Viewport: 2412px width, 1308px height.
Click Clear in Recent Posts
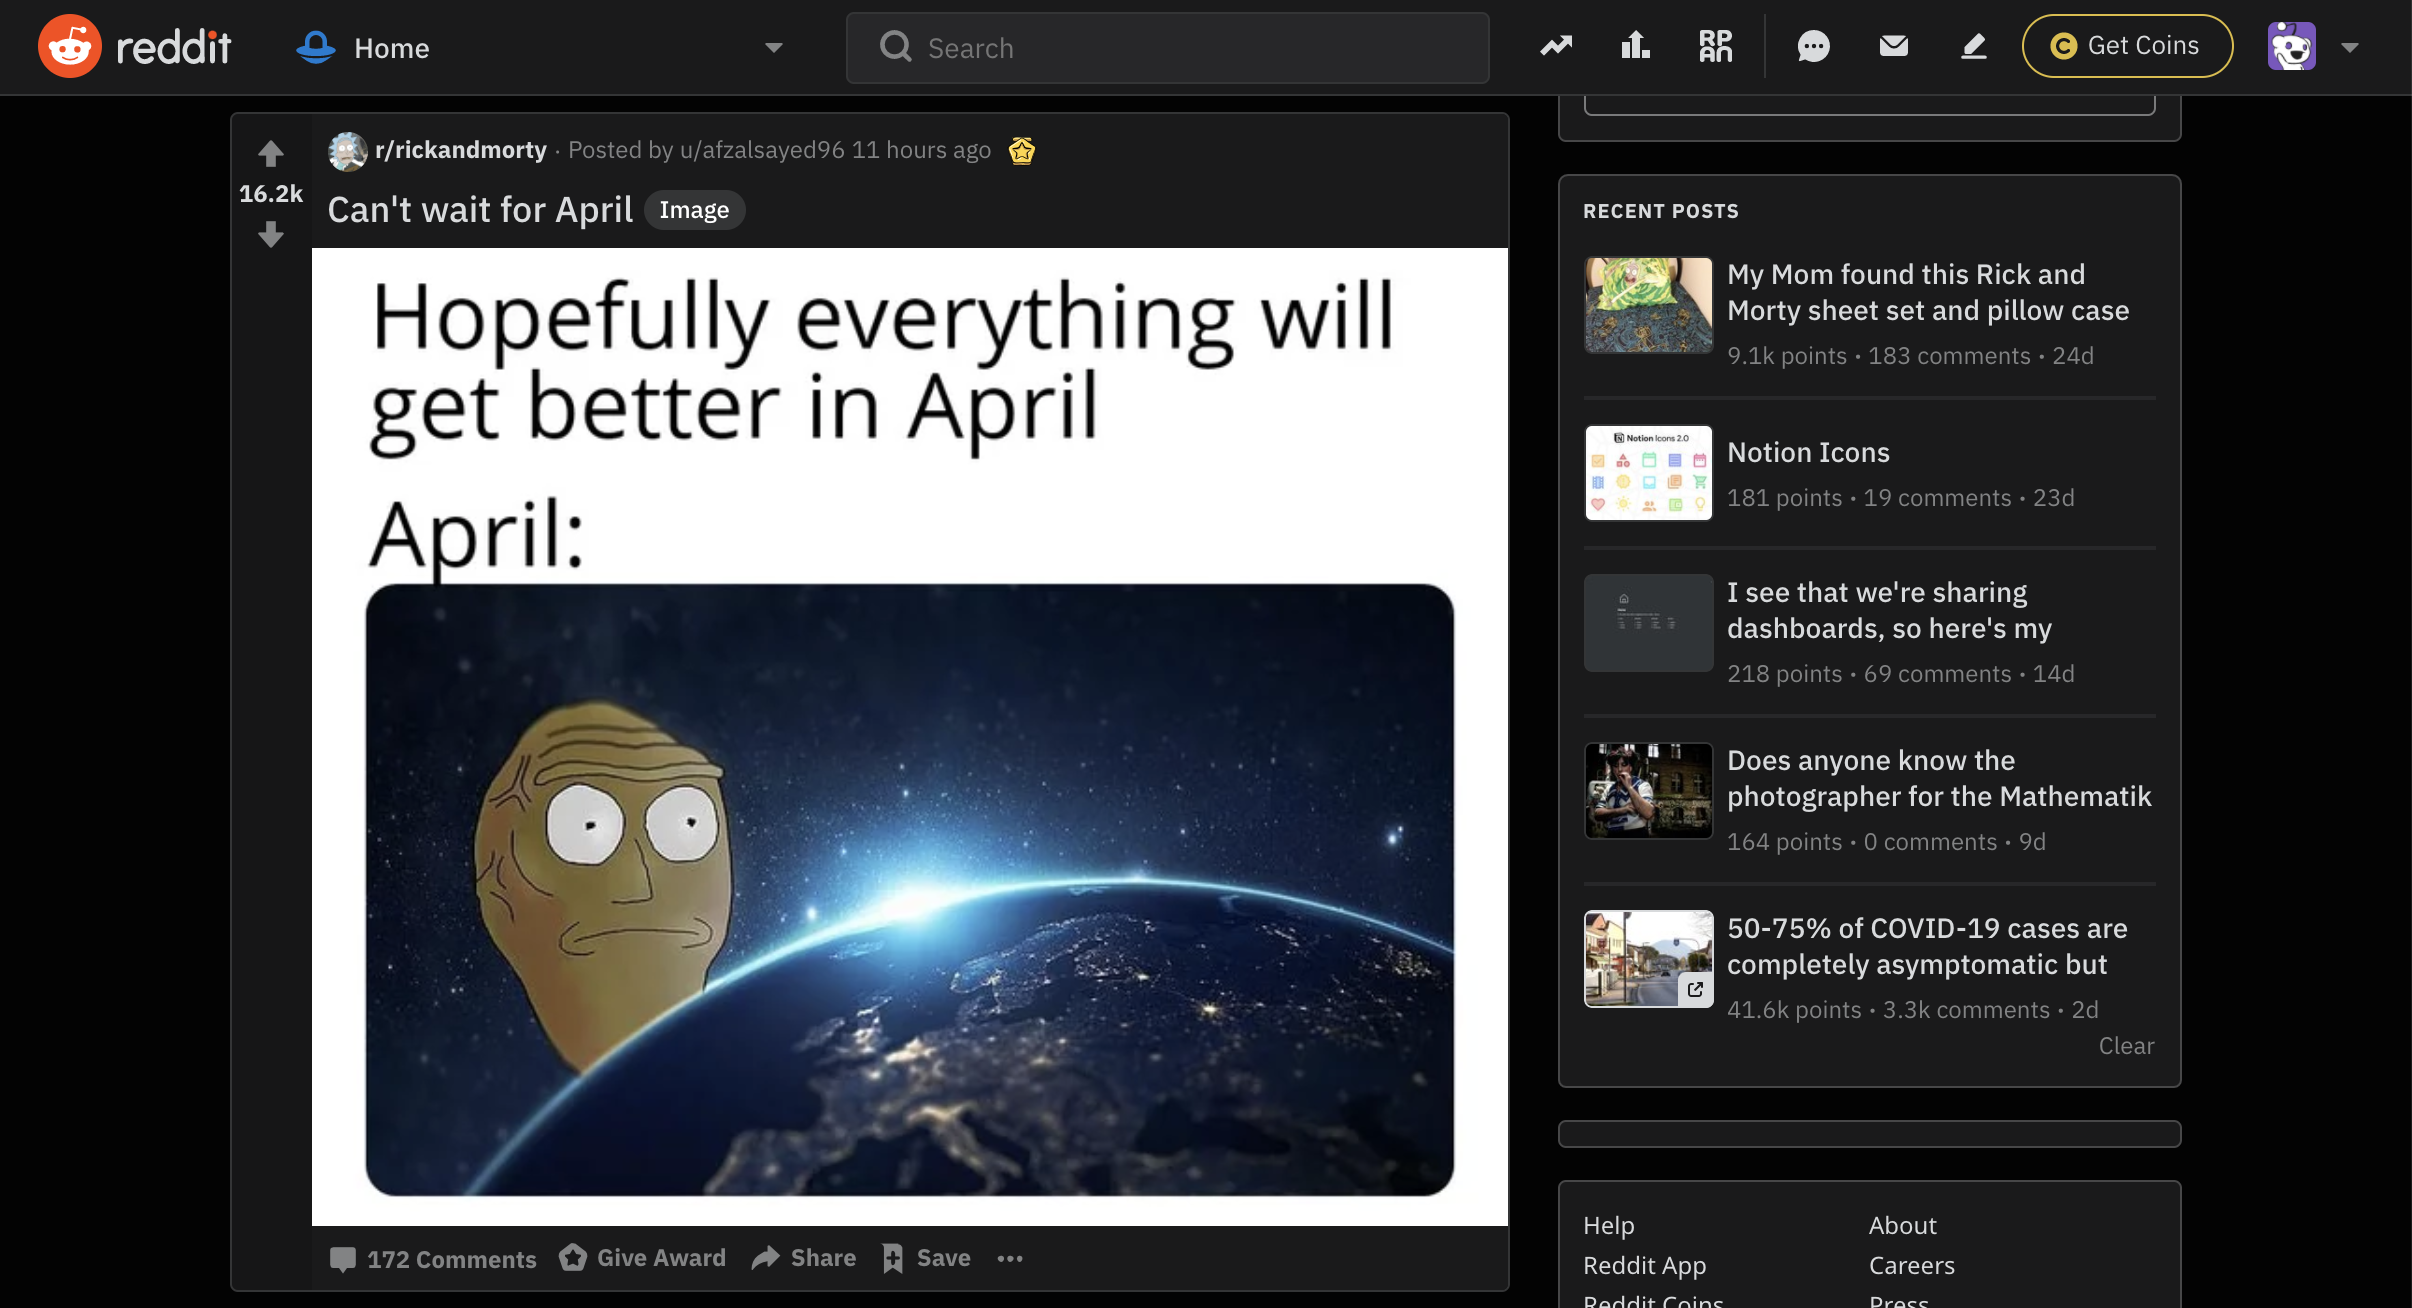point(2126,1046)
